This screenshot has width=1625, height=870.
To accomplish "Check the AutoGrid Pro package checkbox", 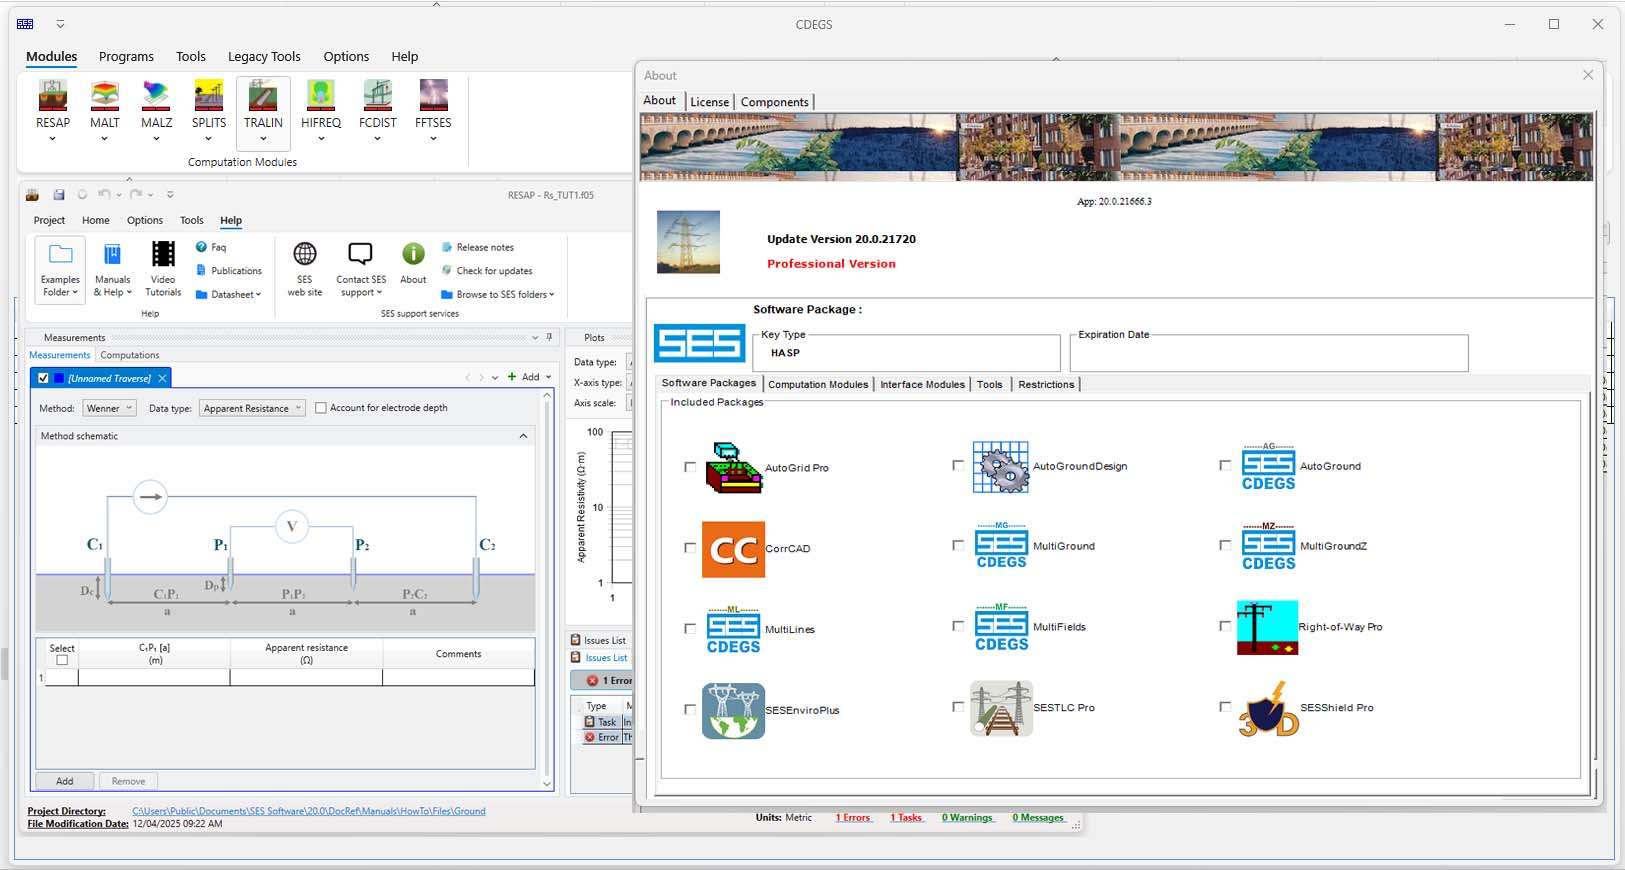I will 690,467.
